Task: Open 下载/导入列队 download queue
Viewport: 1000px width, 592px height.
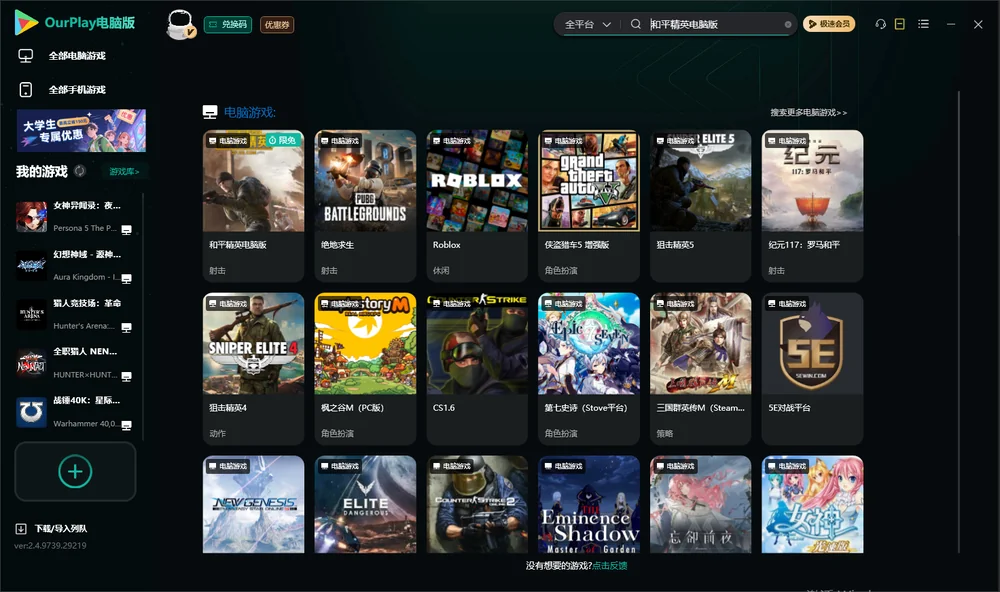Action: (x=52, y=529)
